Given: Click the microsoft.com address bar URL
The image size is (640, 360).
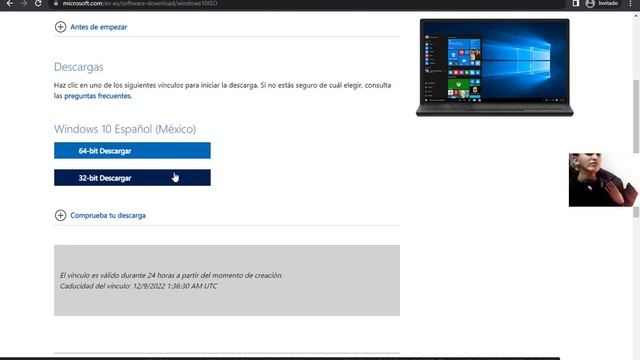Looking at the screenshot, I should 140,3.
